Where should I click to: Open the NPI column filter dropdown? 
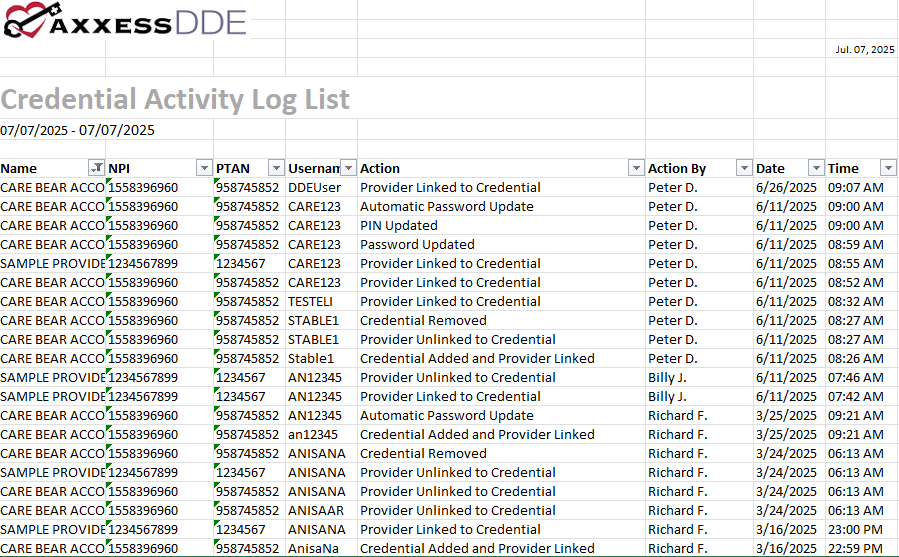[x=203, y=168]
